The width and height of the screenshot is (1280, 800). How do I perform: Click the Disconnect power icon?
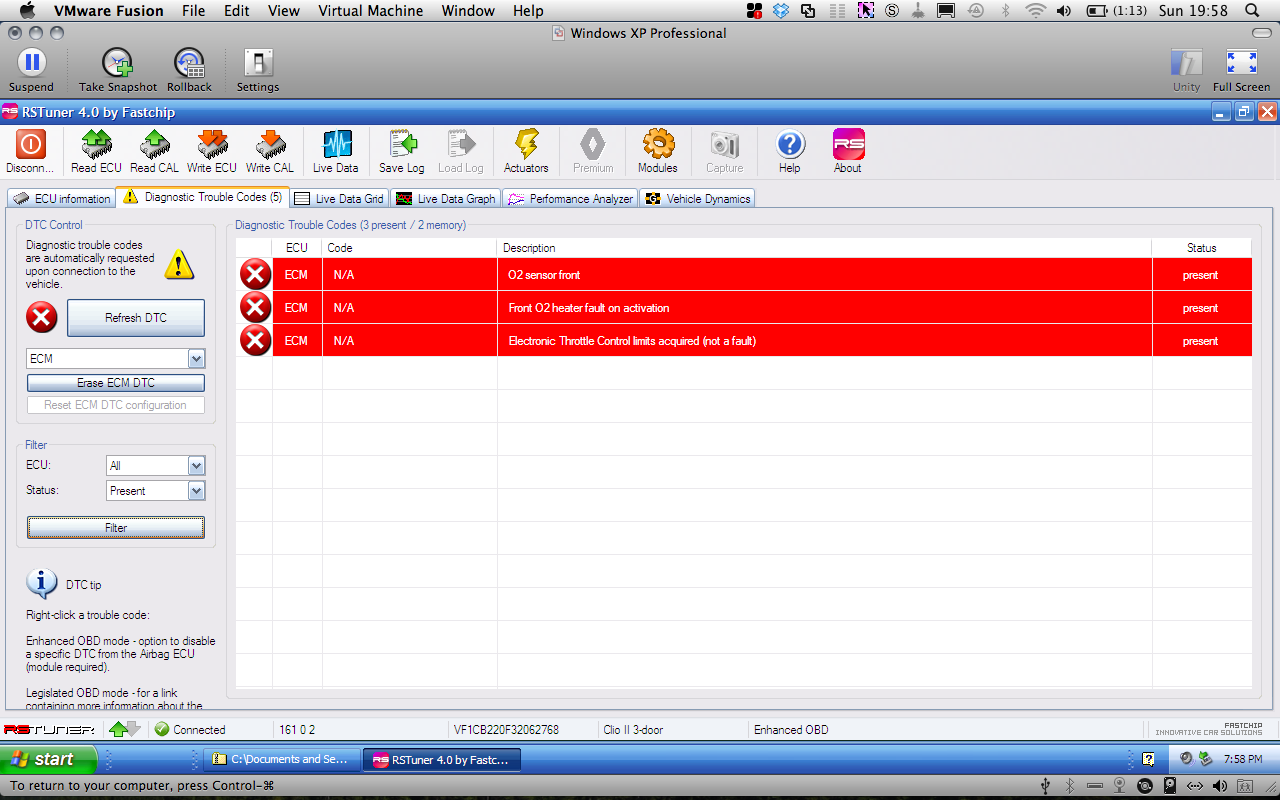pyautogui.click(x=30, y=145)
